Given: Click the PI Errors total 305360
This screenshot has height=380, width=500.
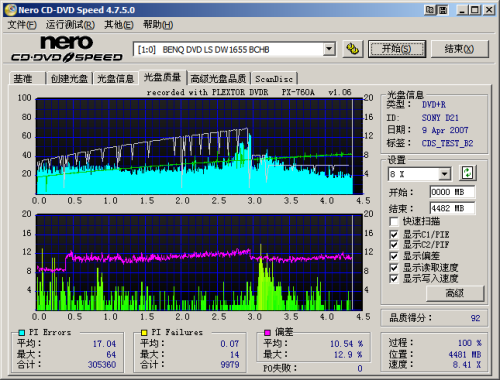Looking at the screenshot, I should tap(102, 365).
